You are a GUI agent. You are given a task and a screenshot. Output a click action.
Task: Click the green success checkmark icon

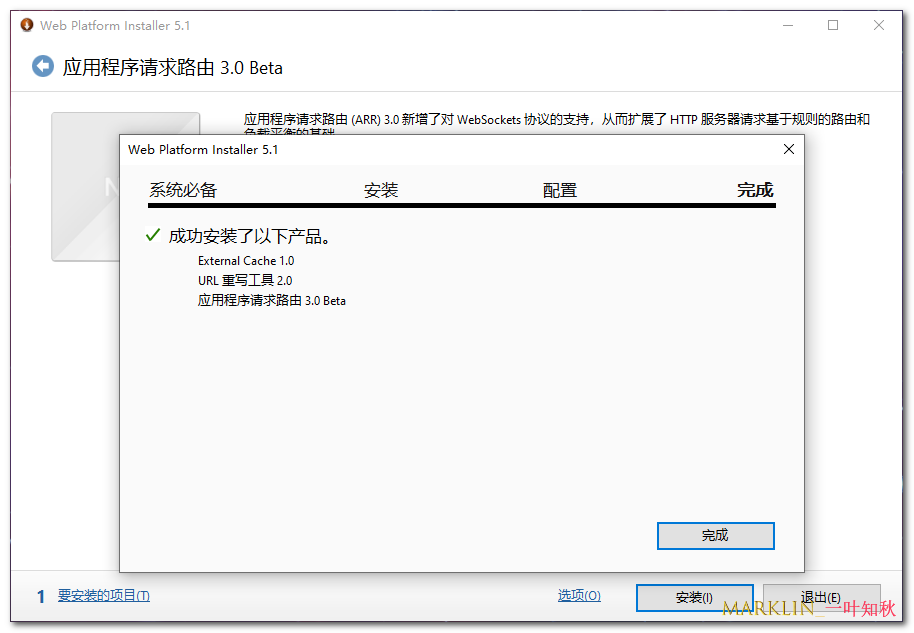(153, 235)
